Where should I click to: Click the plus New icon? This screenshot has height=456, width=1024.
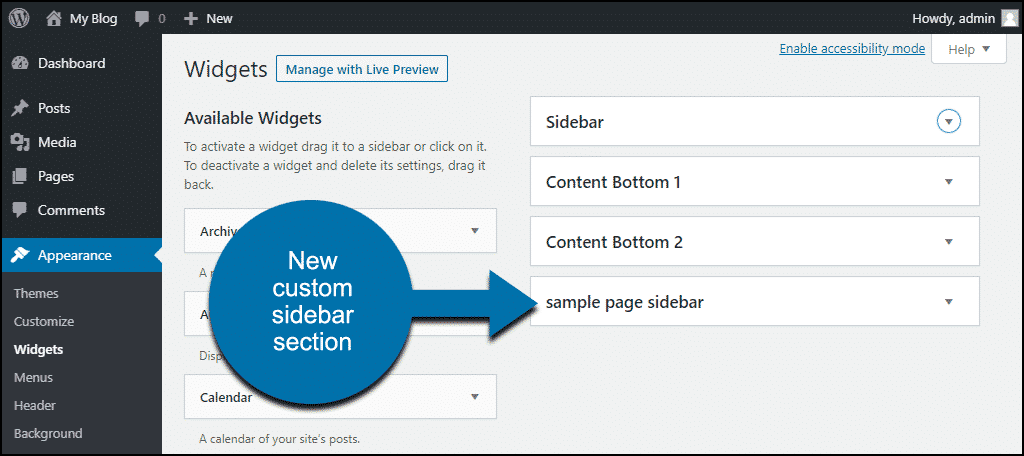pyautogui.click(x=191, y=19)
